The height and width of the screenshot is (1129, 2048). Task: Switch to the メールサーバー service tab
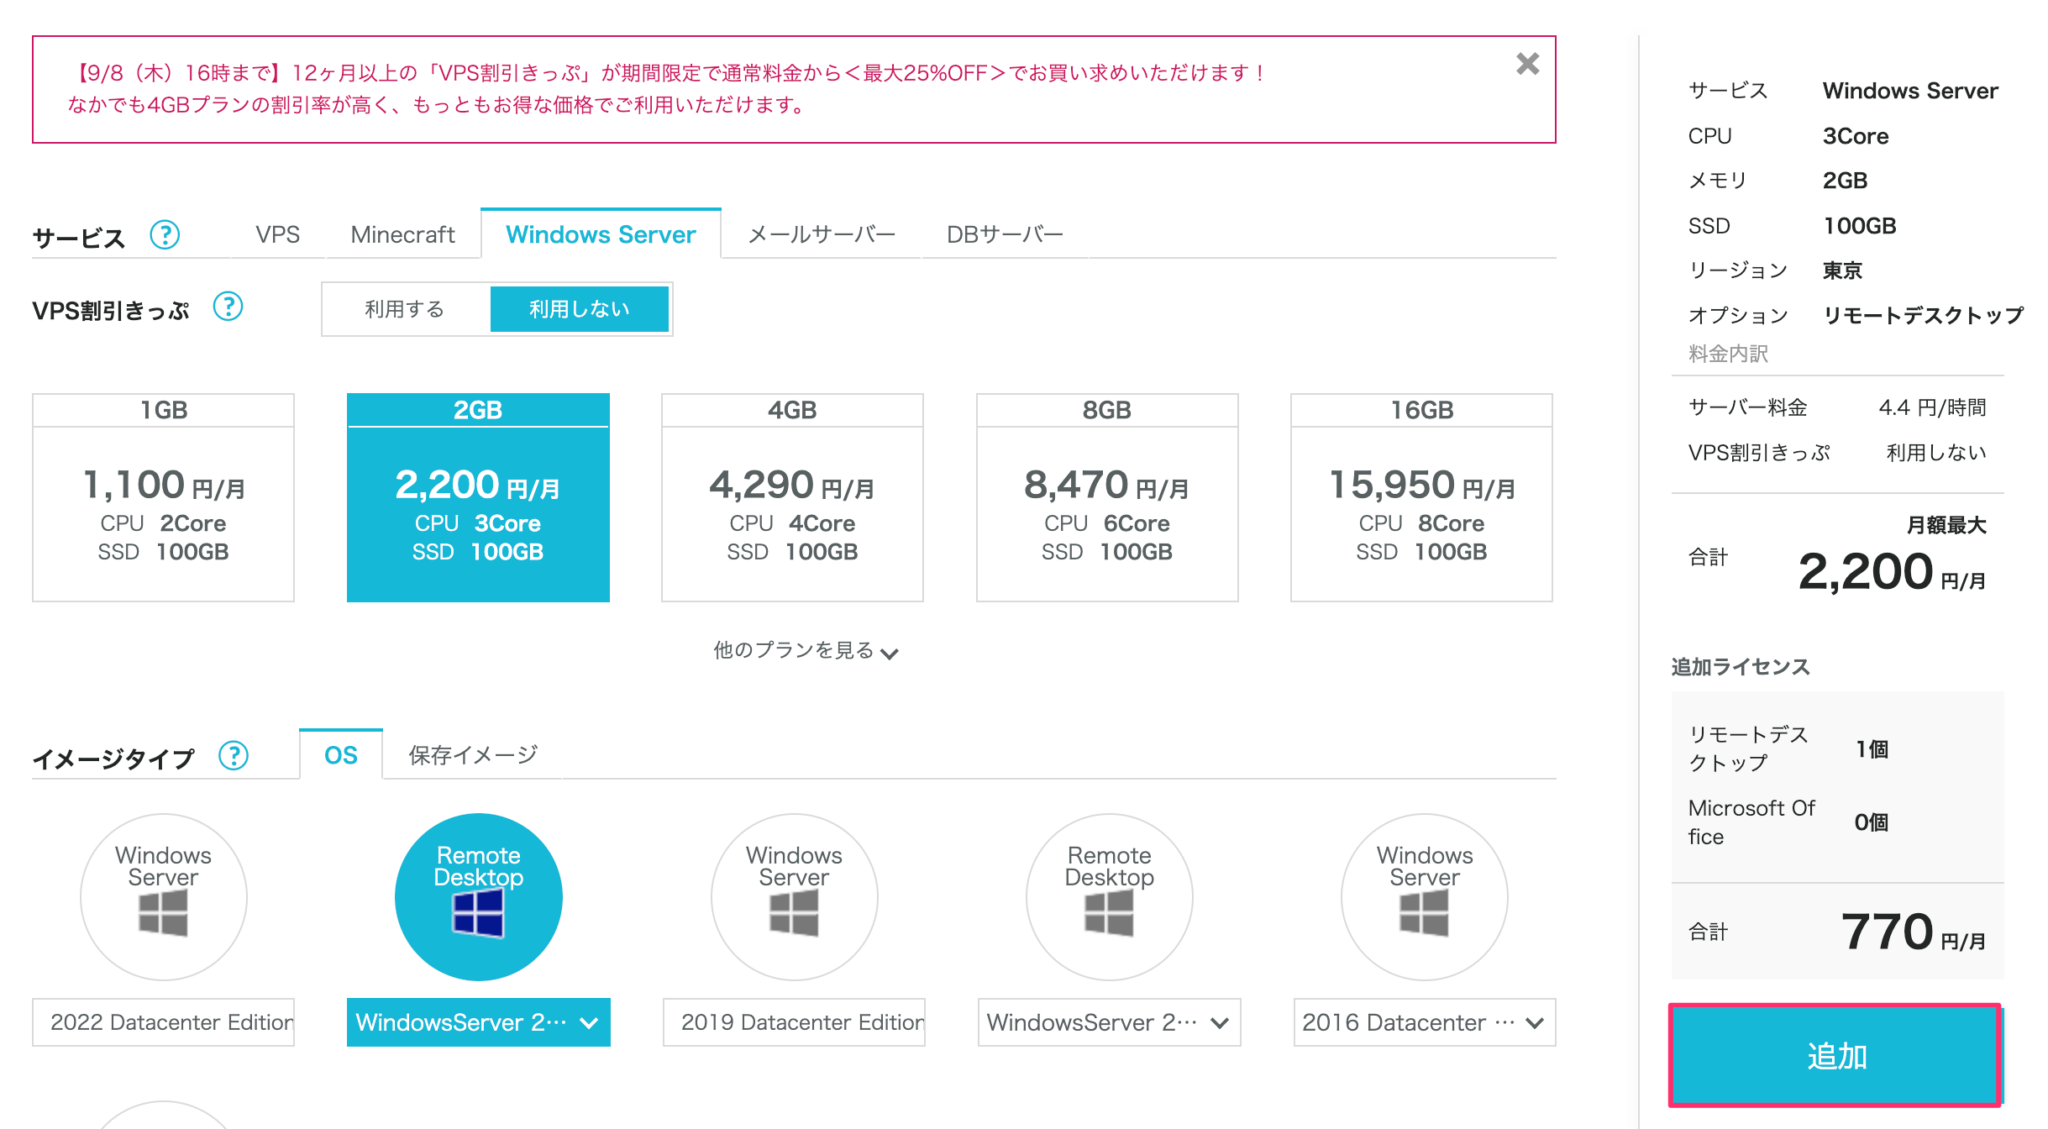(821, 234)
